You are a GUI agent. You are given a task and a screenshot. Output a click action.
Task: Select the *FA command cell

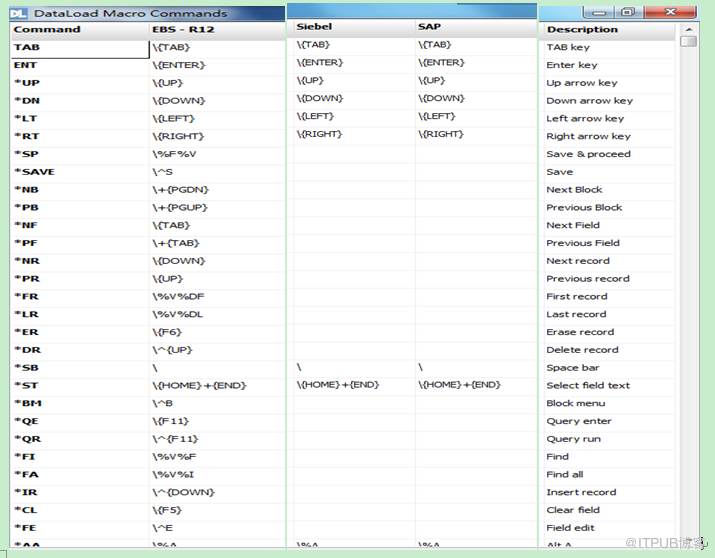80,474
